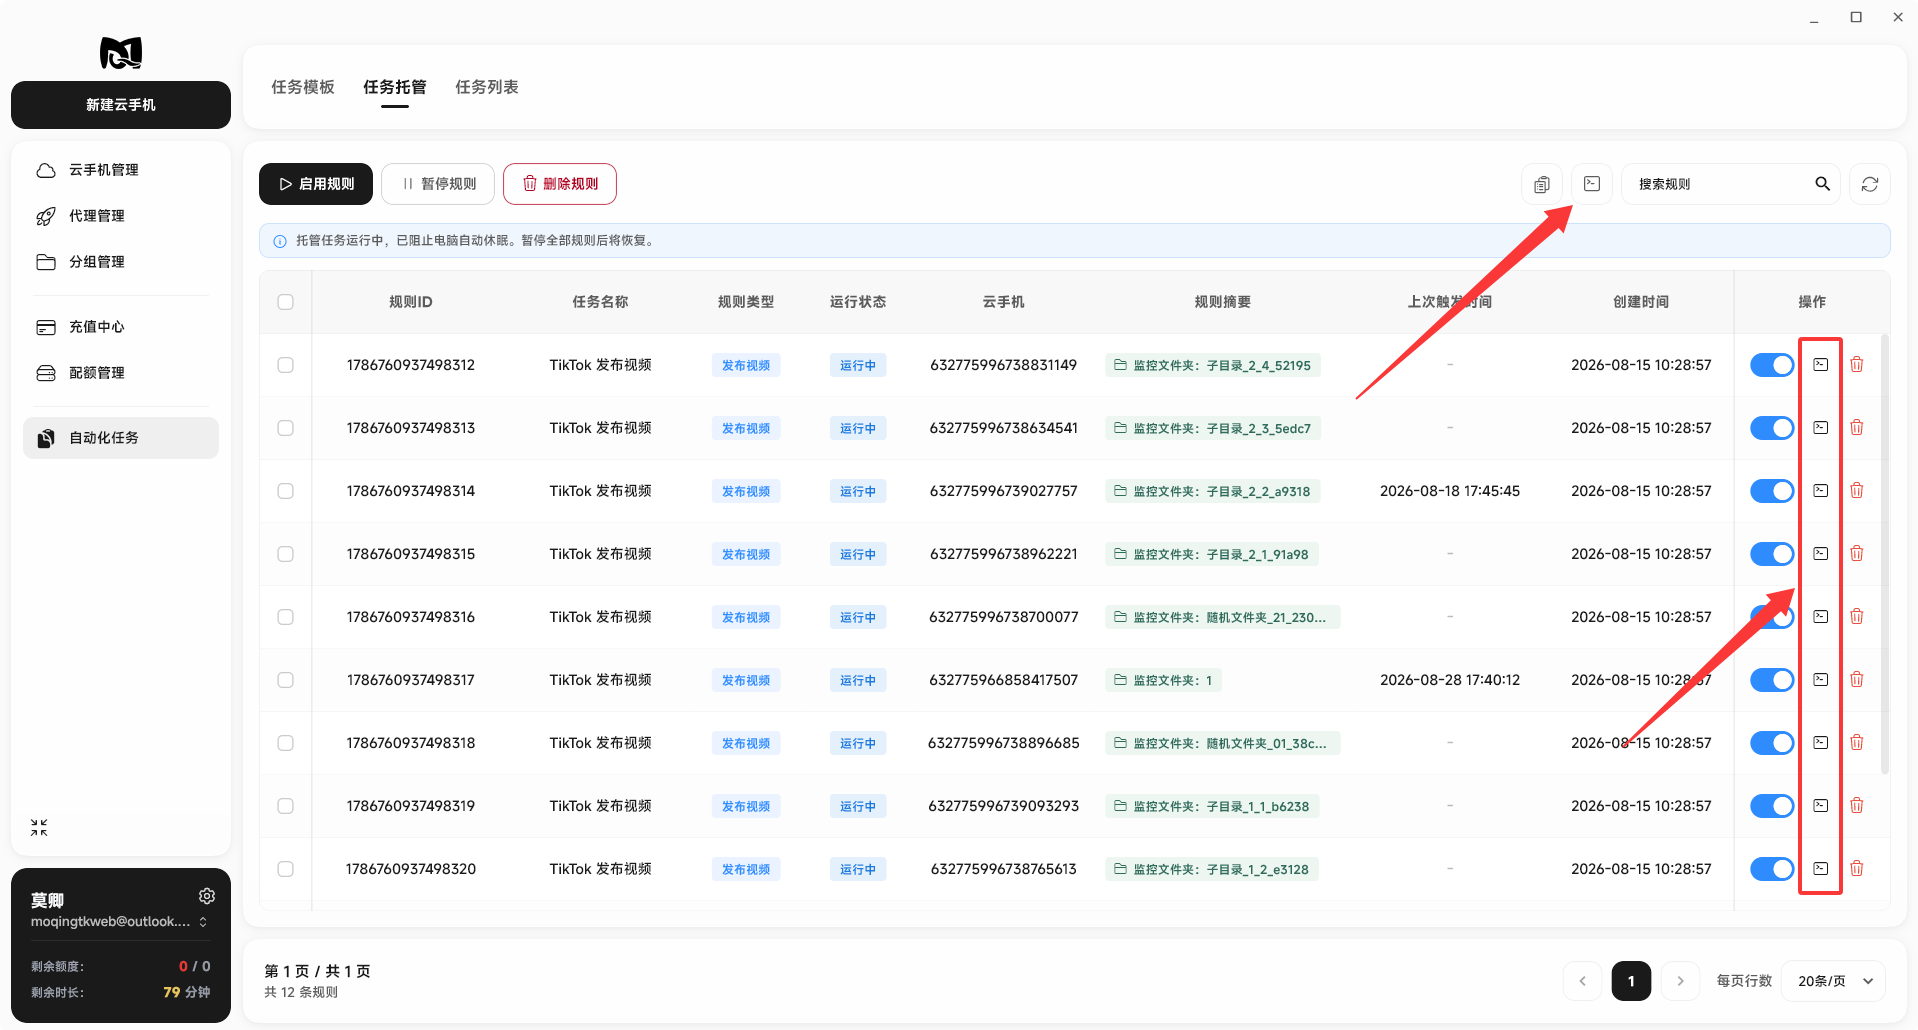Image resolution: width=1918 pixels, height=1030 pixels.
Task: Delete rule 1786760937498312 via trash icon
Action: tap(1857, 365)
